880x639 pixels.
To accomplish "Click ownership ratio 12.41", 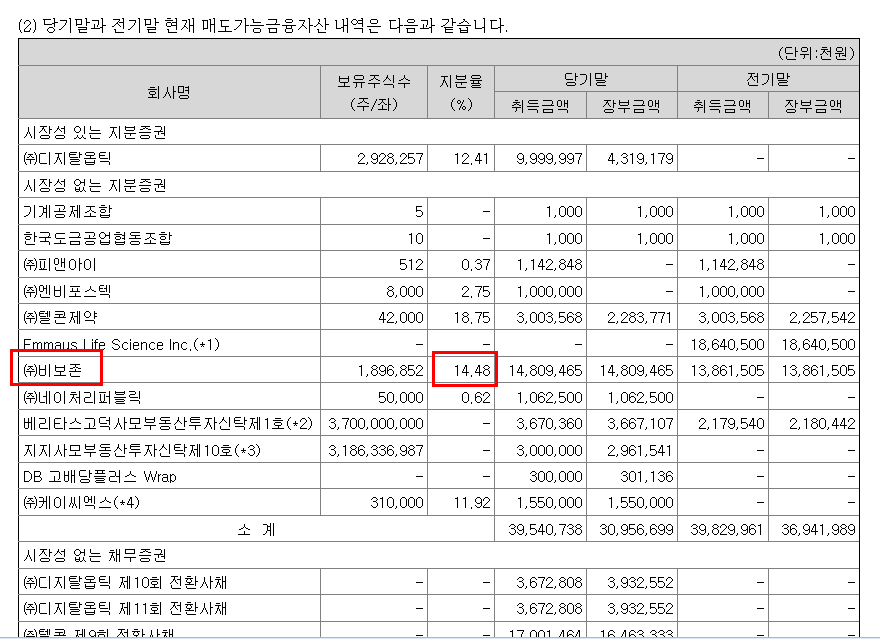I will coord(471,159).
